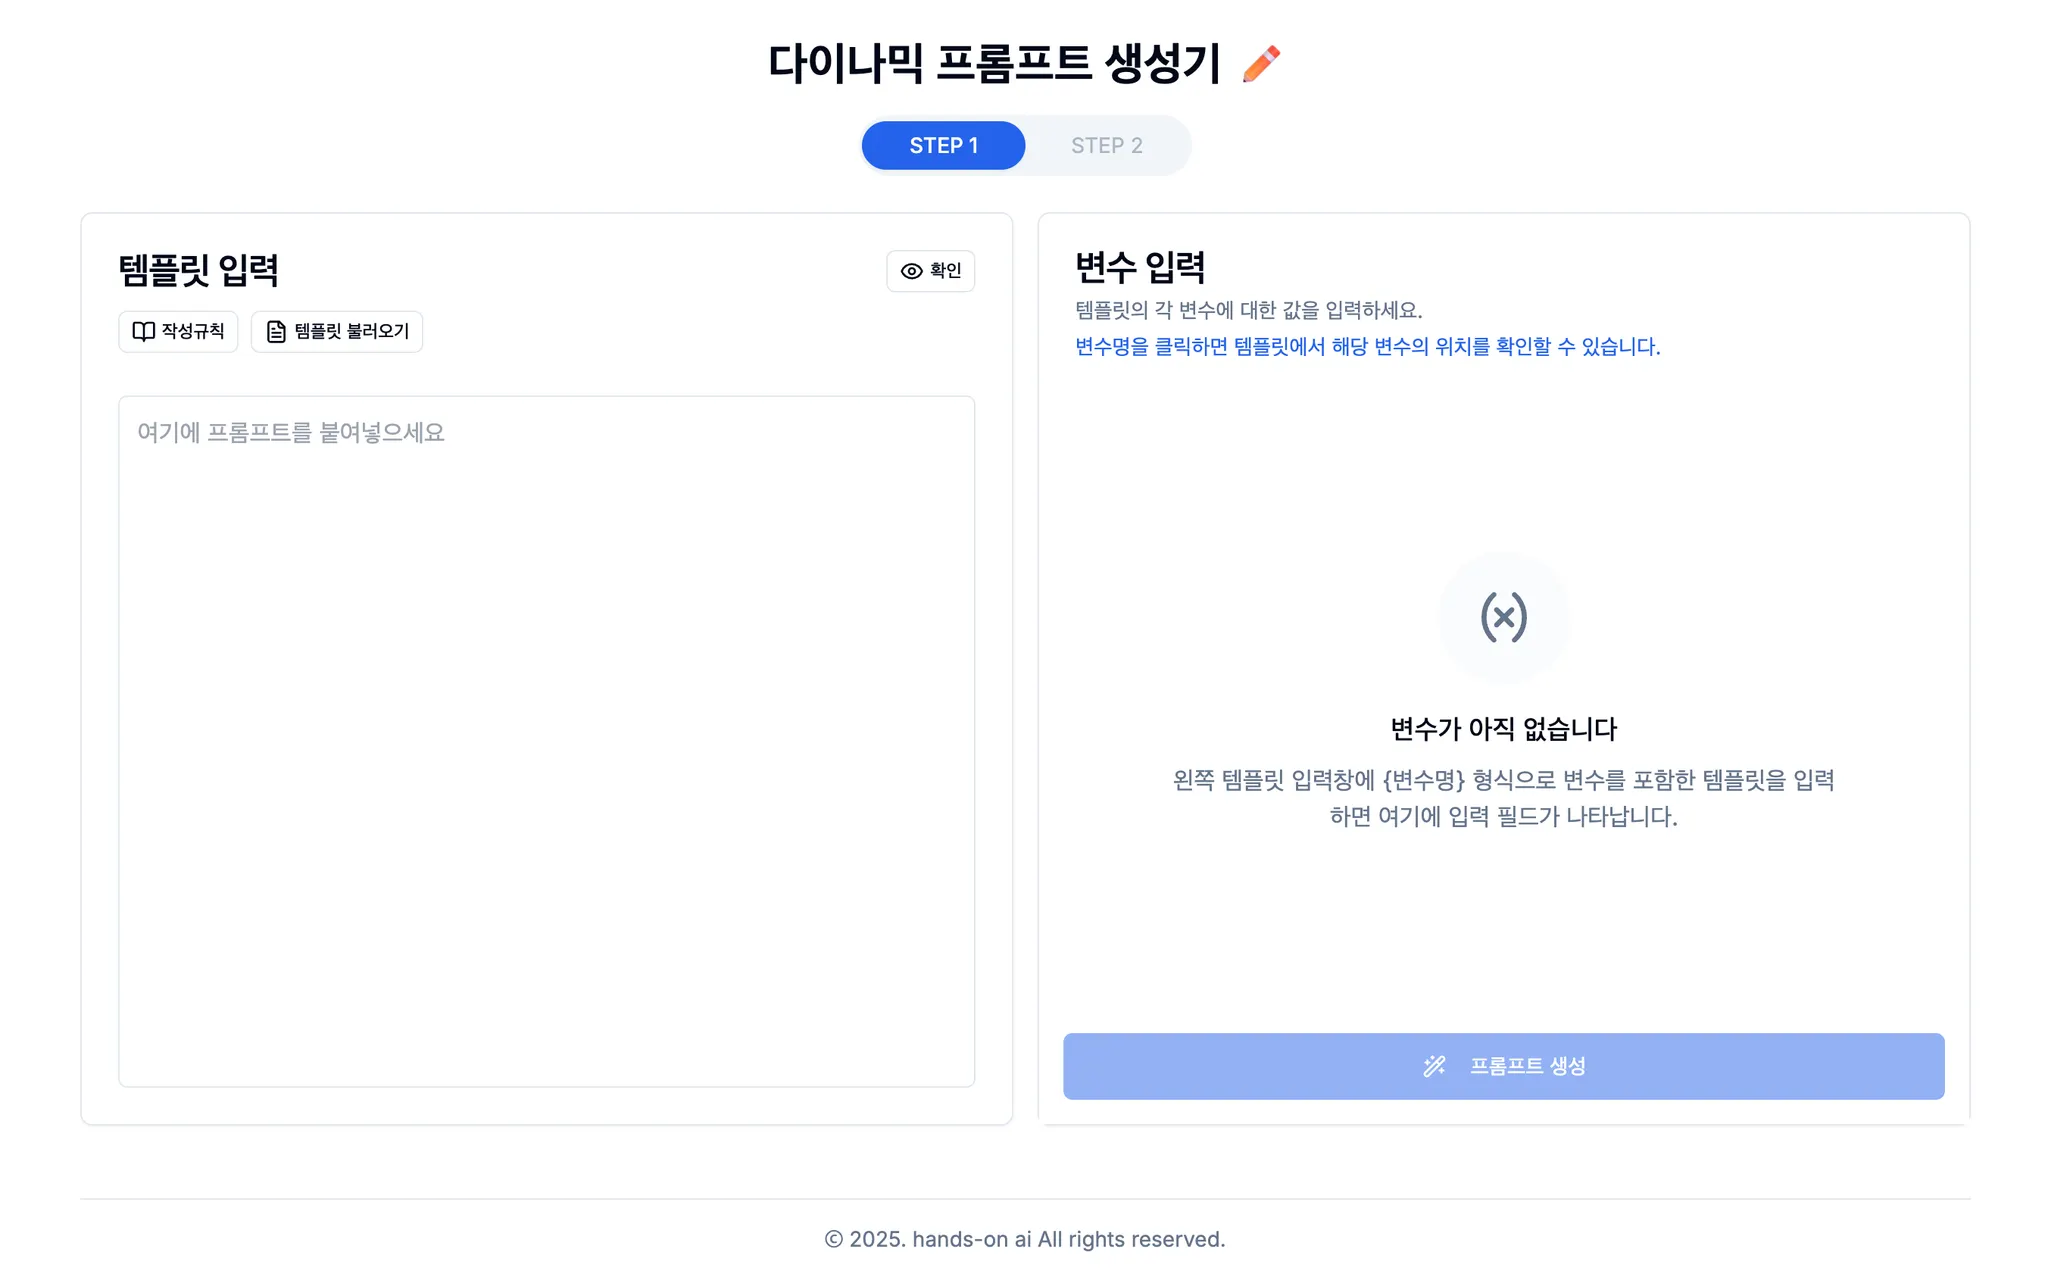Viewport: 2048px width, 1268px height.
Task: Click the 변수 입력 panel heading
Action: pyautogui.click(x=1139, y=267)
